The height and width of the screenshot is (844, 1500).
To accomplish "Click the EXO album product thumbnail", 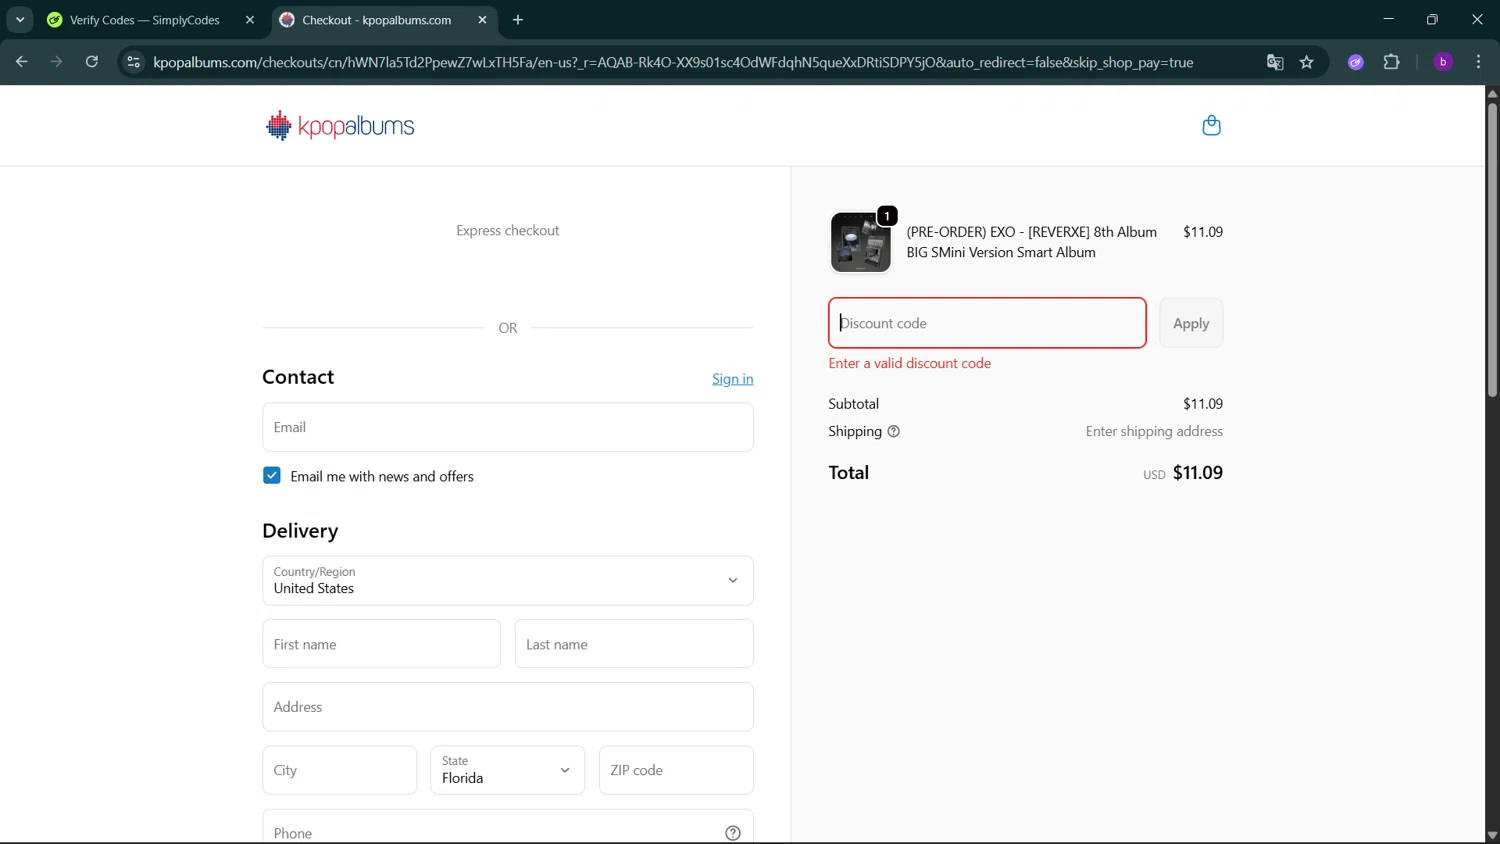I will [x=860, y=242].
